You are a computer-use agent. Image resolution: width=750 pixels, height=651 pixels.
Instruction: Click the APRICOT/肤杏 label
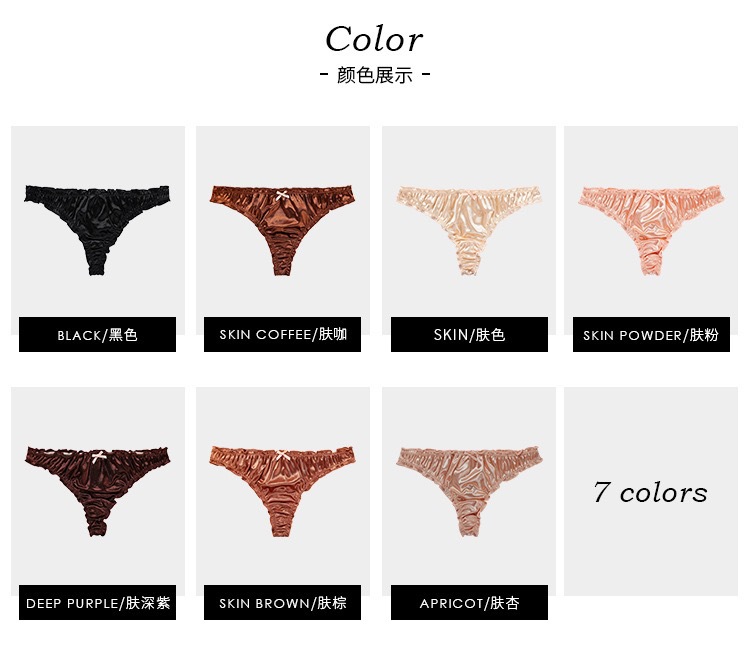pyautogui.click(x=469, y=603)
